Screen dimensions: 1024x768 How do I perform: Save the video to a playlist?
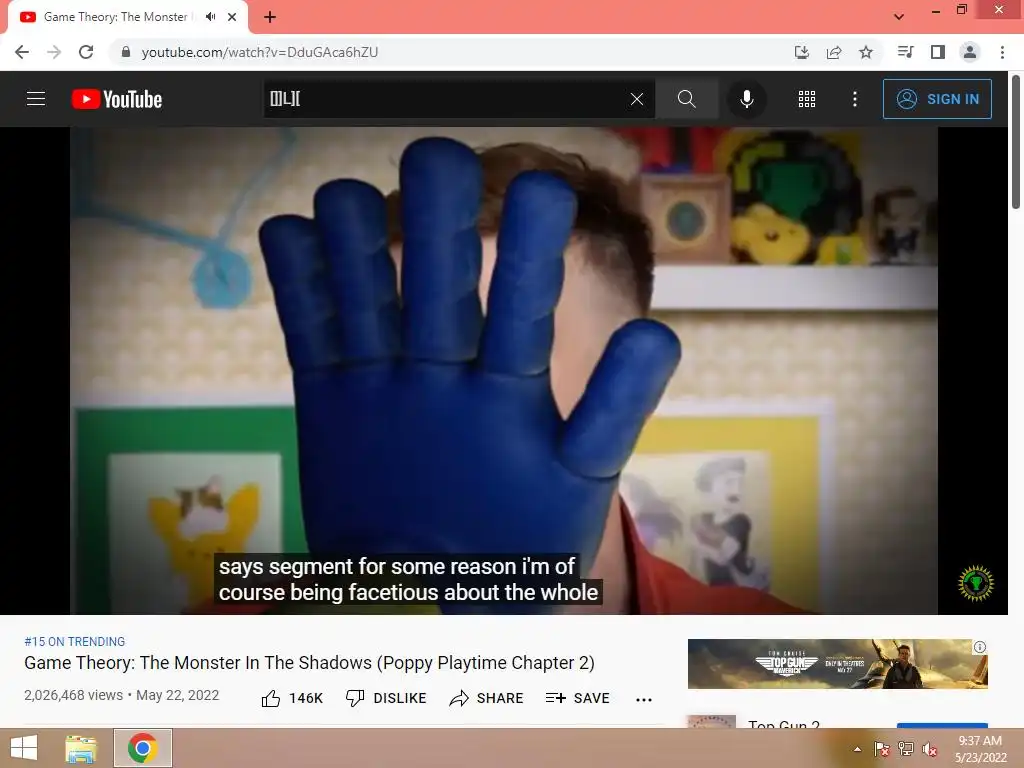point(577,698)
